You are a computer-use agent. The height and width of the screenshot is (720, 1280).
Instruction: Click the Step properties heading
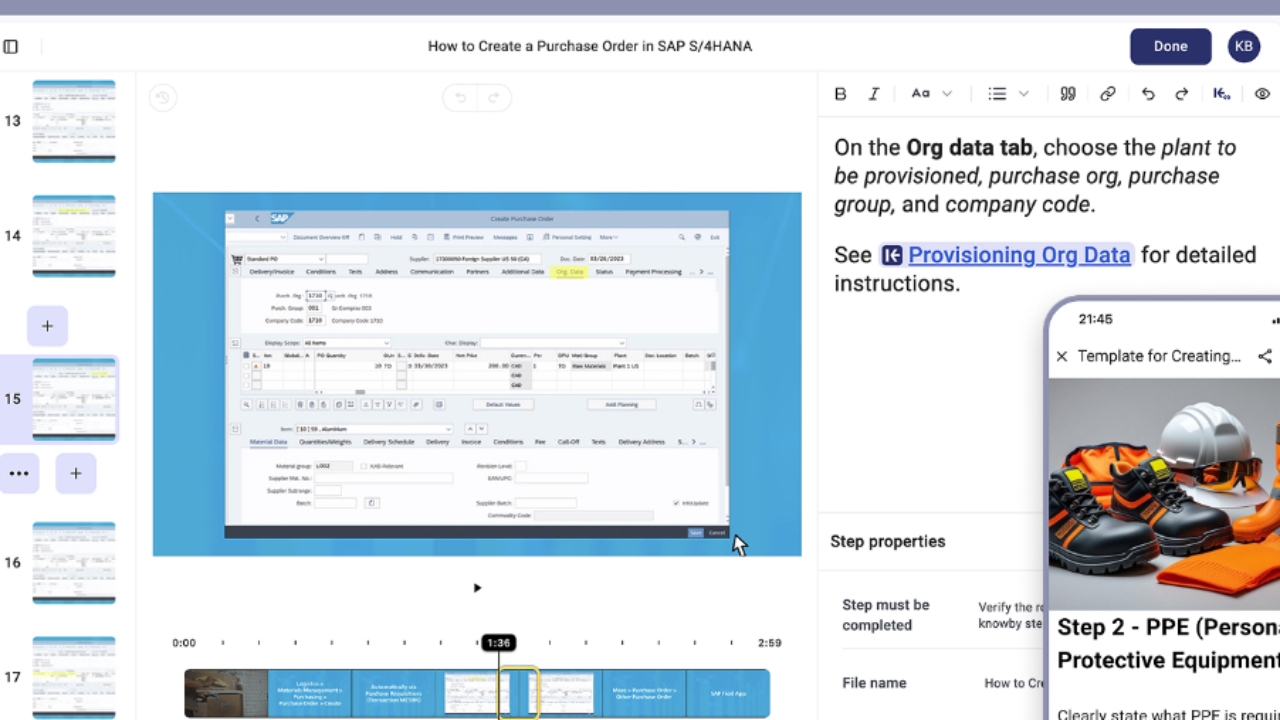pyautogui.click(x=887, y=541)
